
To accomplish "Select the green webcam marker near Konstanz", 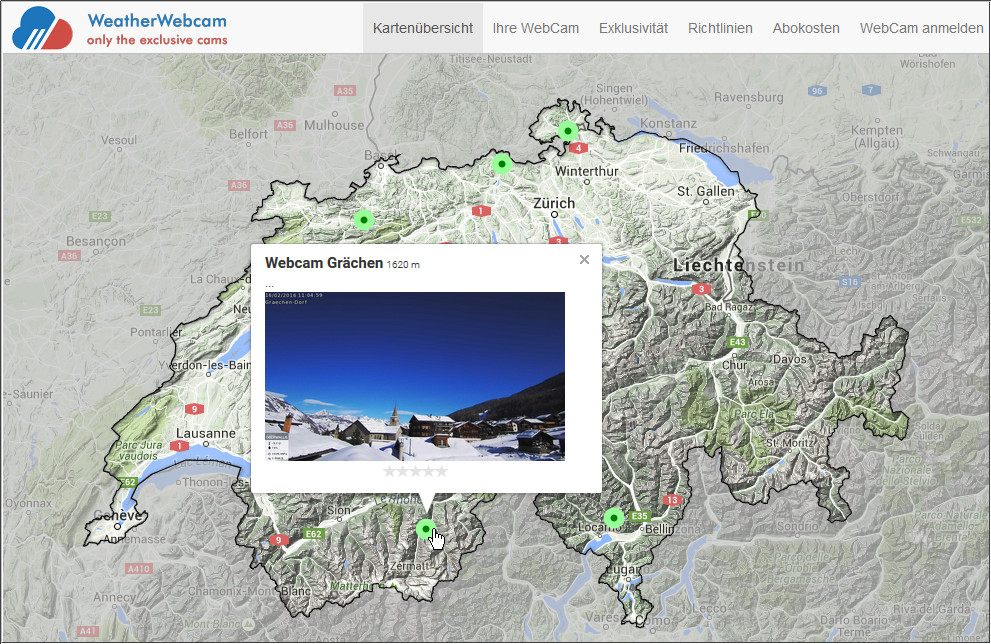I will (568, 131).
